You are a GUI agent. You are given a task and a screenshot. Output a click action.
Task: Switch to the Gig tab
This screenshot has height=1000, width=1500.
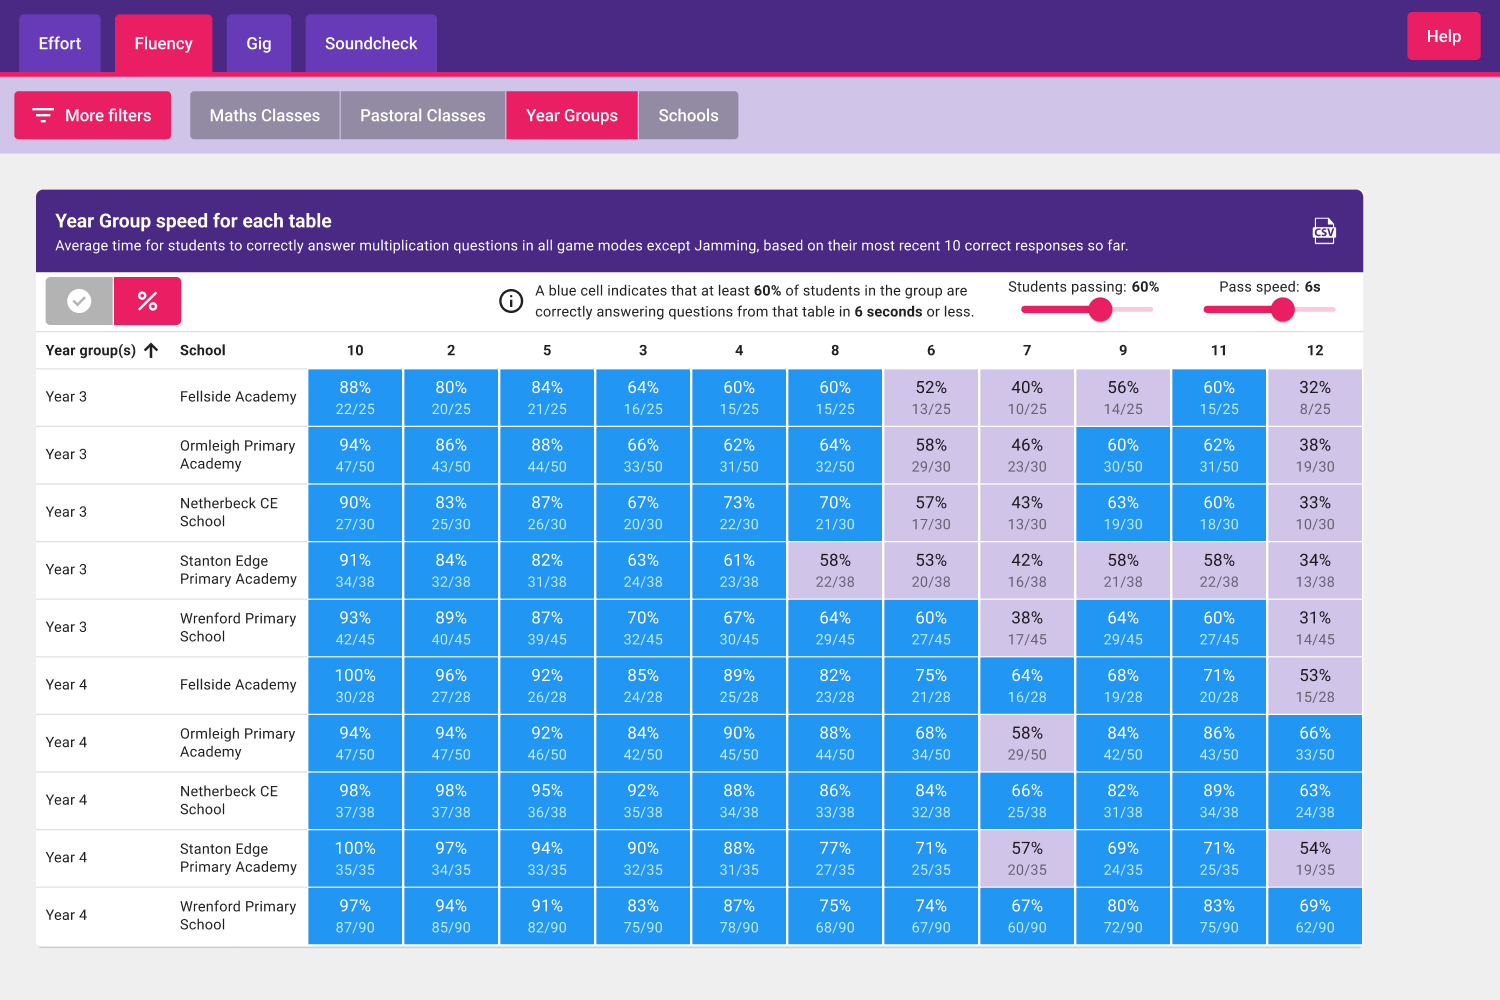(x=259, y=43)
